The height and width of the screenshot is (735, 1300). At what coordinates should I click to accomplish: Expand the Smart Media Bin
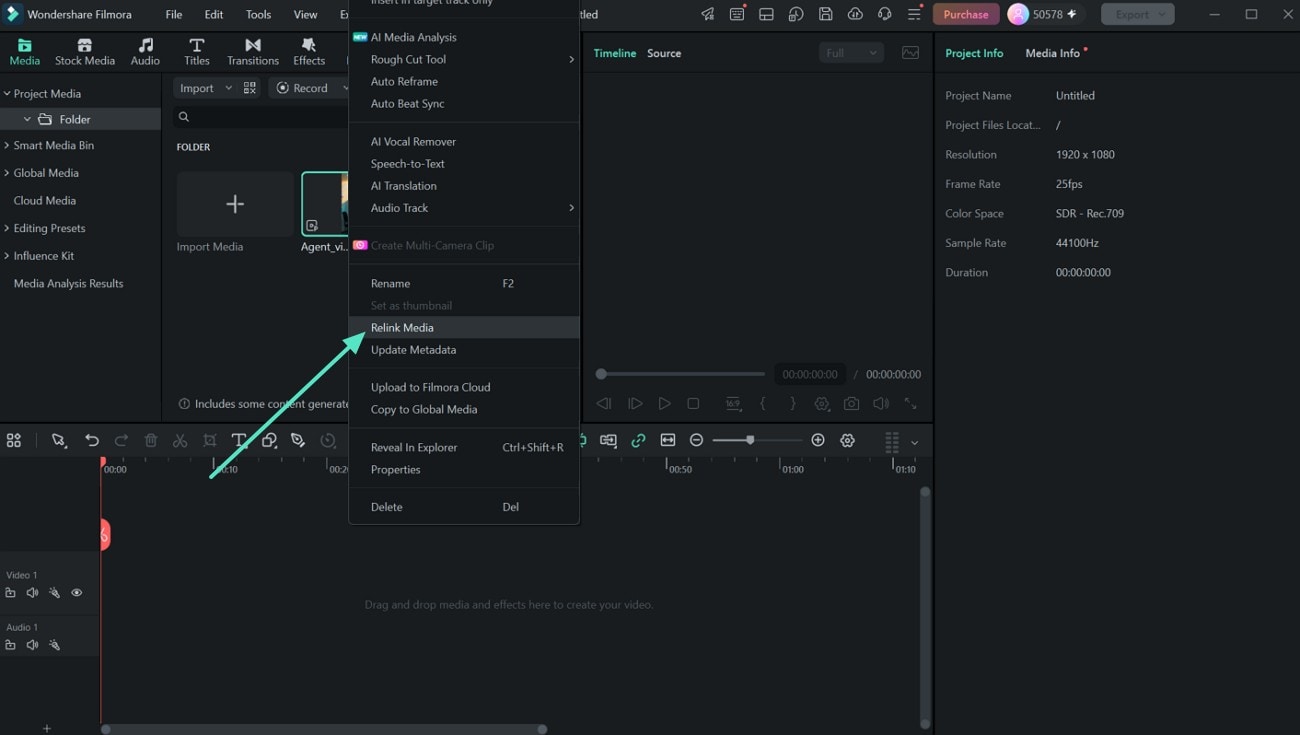point(7,146)
